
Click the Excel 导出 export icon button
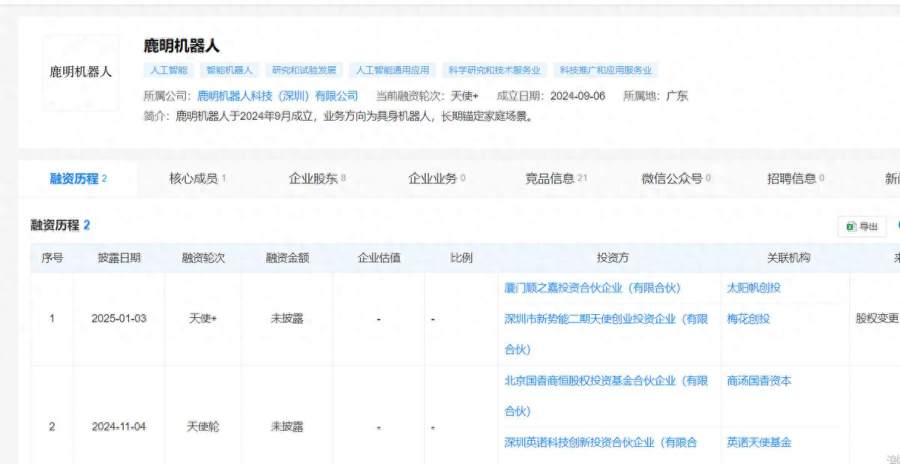861,227
